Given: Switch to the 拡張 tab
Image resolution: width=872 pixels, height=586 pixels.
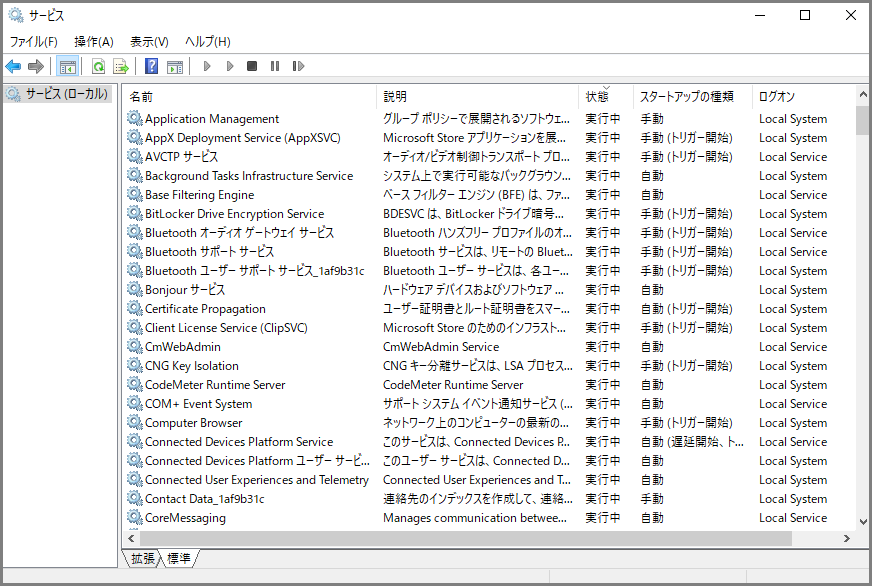Looking at the screenshot, I should click(x=142, y=558).
